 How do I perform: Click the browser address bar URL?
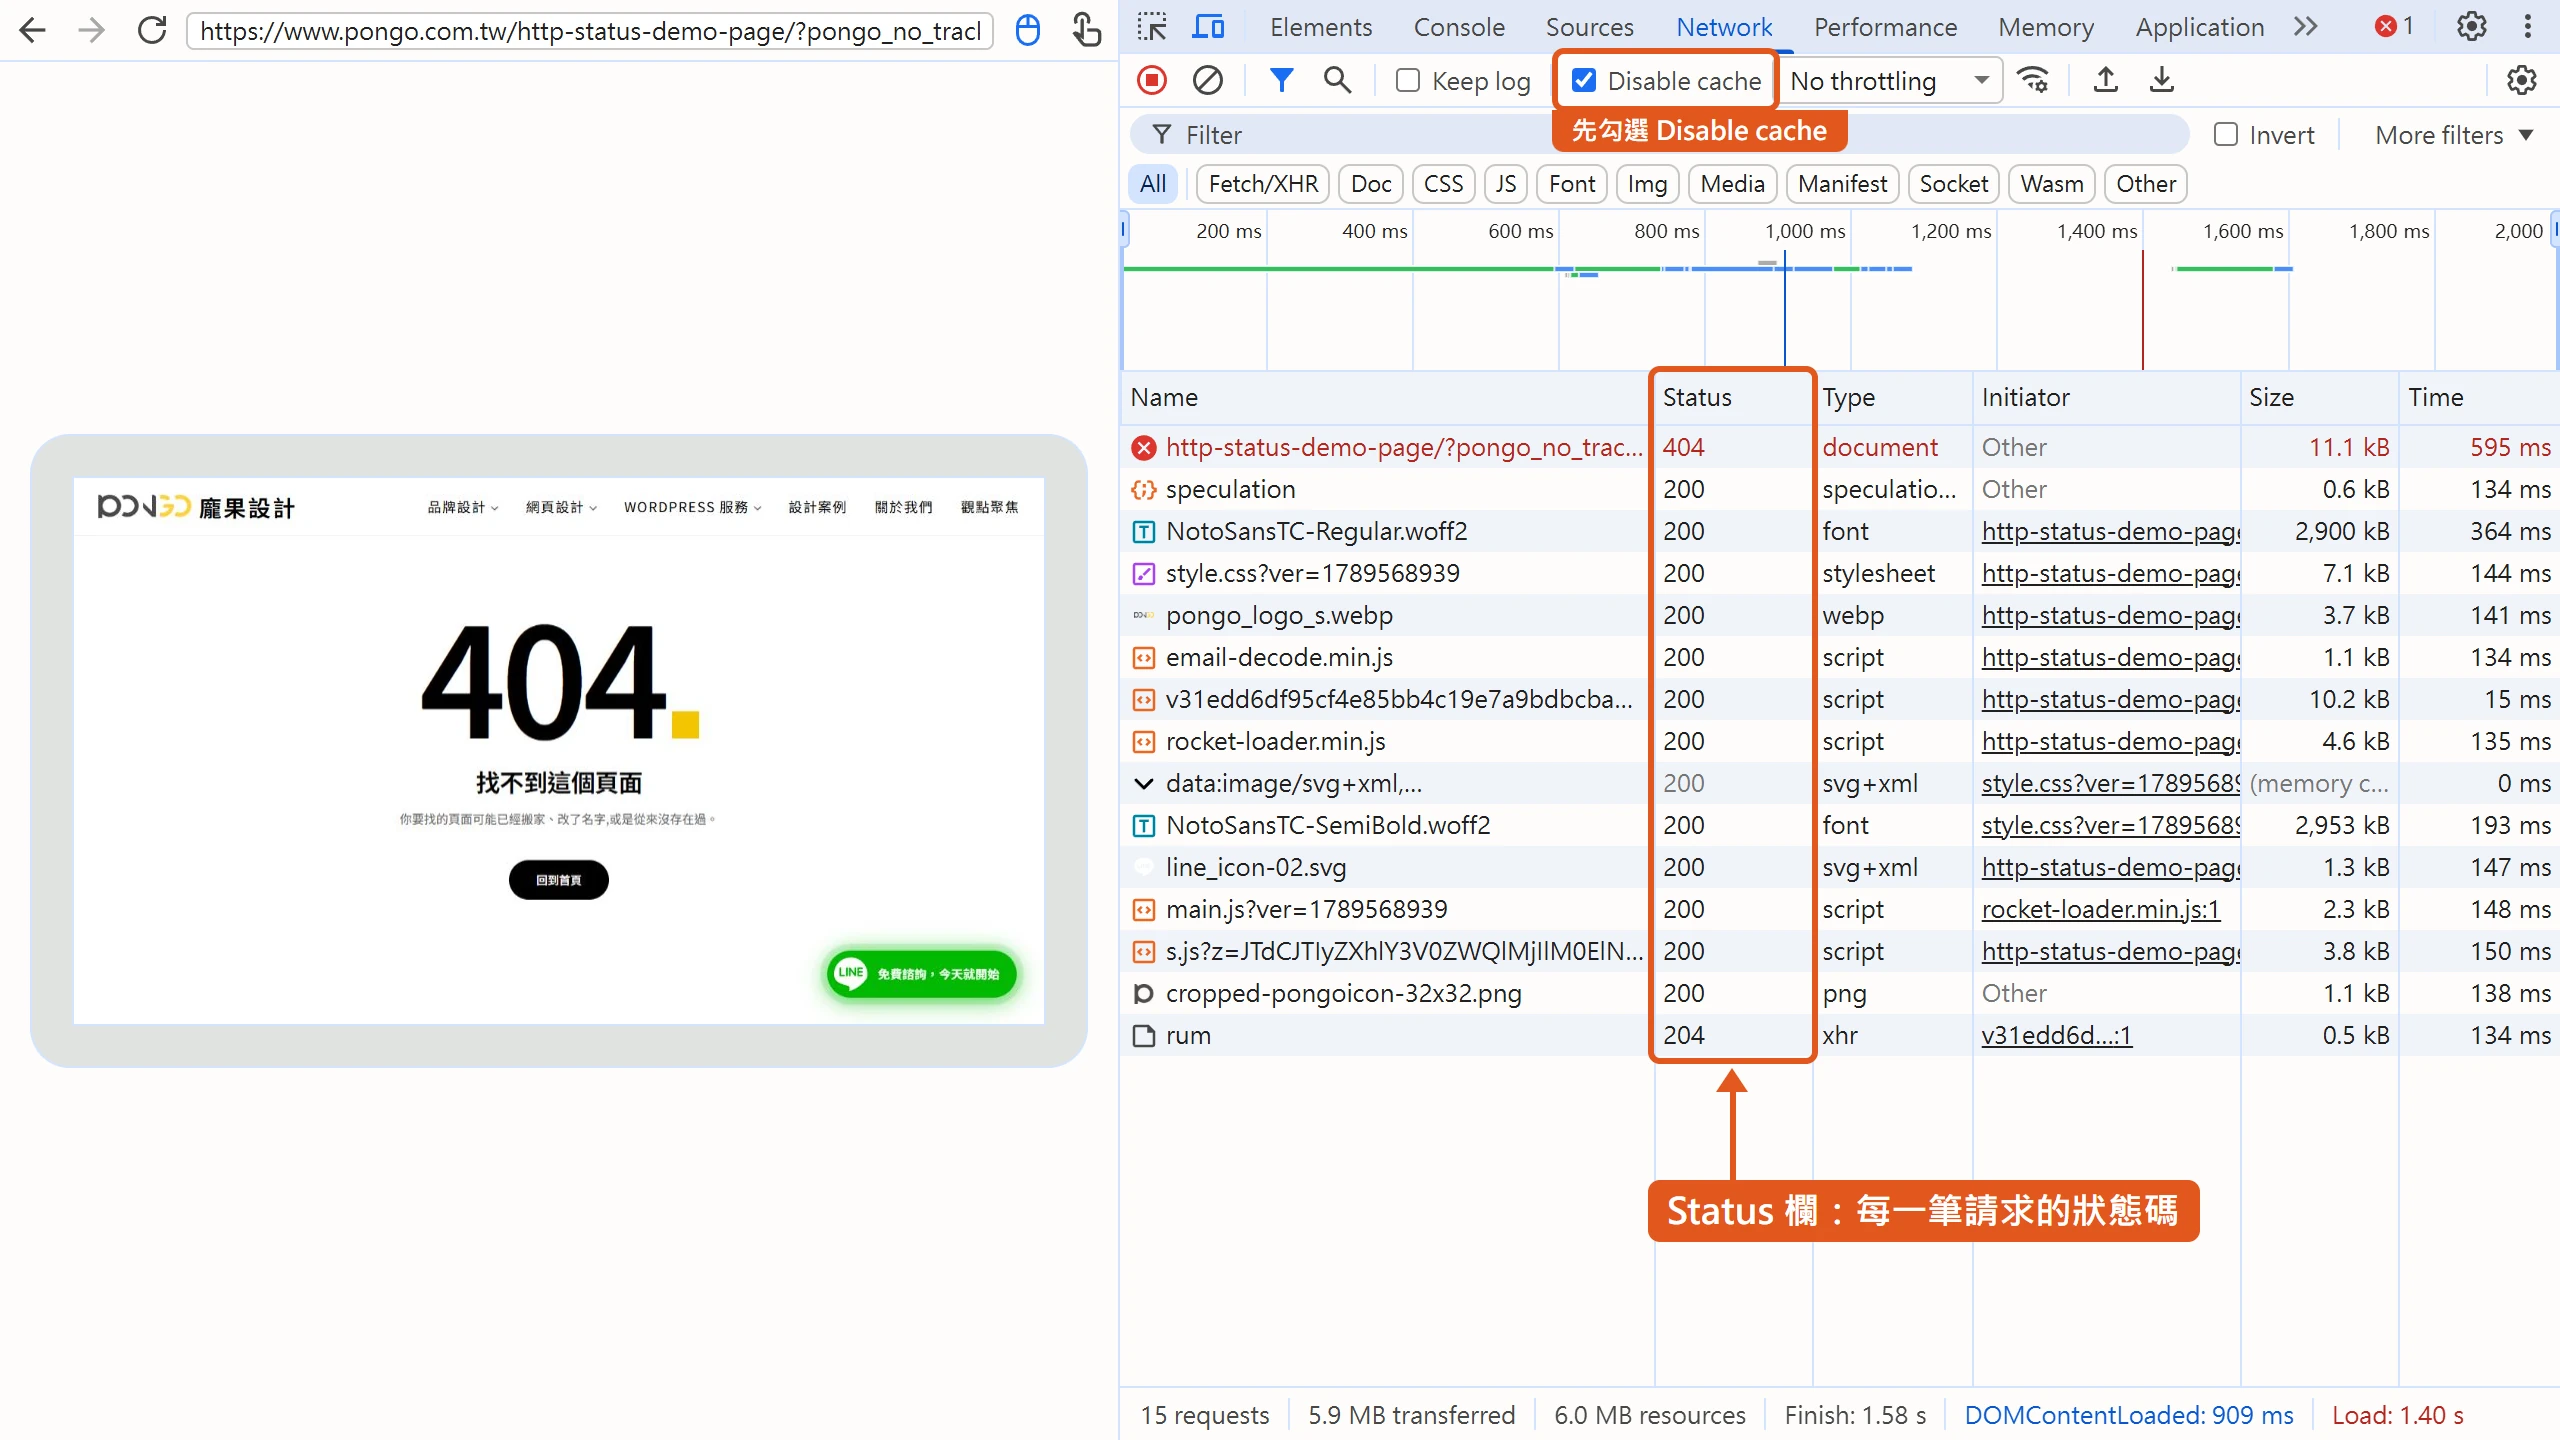point(590,31)
